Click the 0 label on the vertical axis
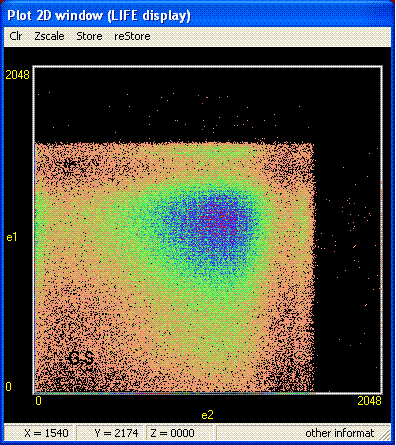This screenshot has width=396, height=445. coord(8,387)
